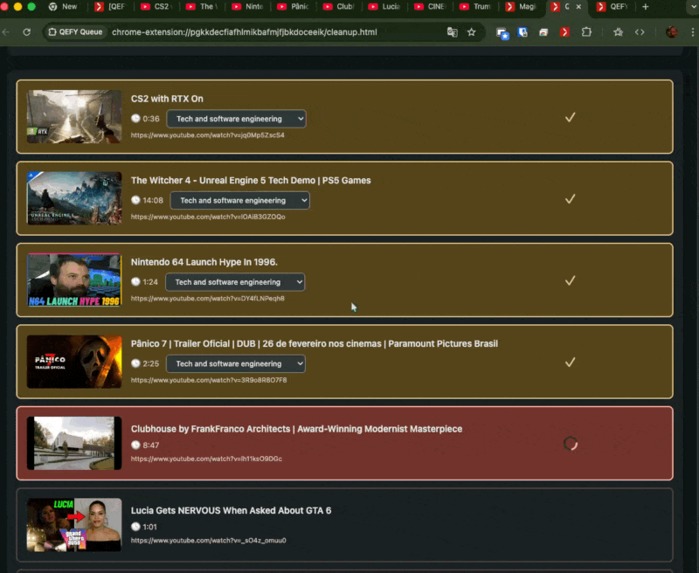
Task: Open the bookmarks star toolbar icon
Action: pos(618,32)
